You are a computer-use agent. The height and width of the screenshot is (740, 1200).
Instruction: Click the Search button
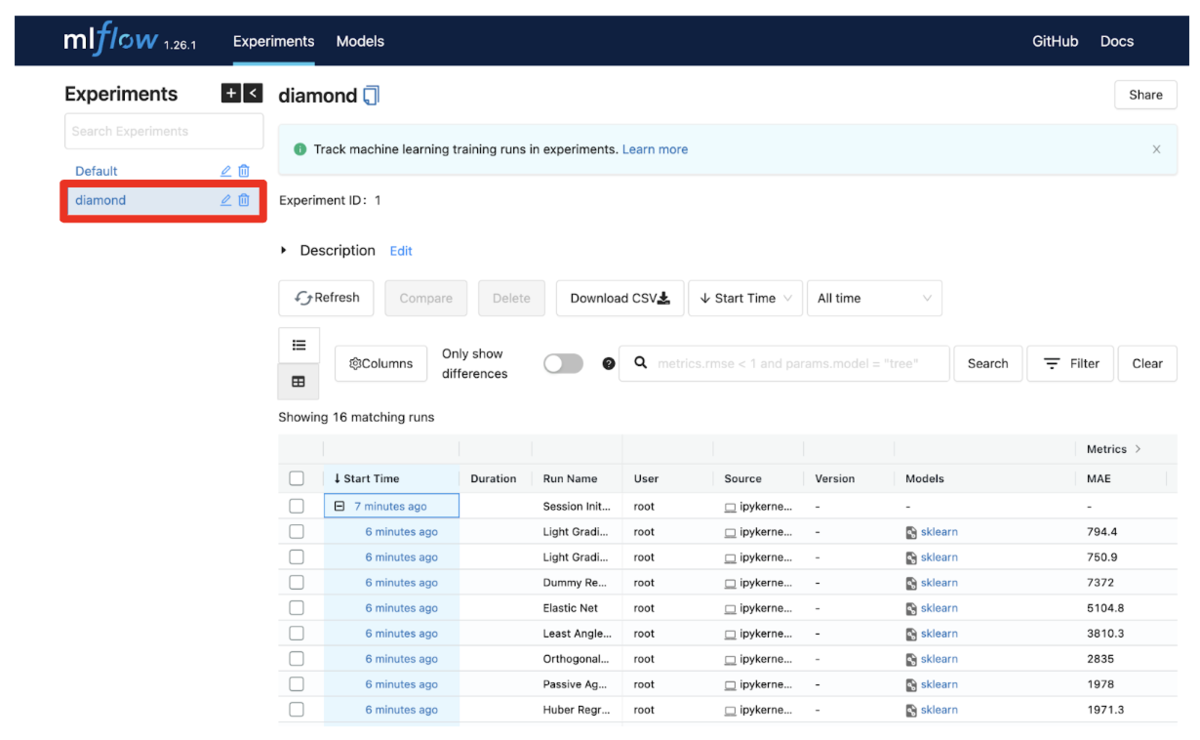click(x=987, y=364)
